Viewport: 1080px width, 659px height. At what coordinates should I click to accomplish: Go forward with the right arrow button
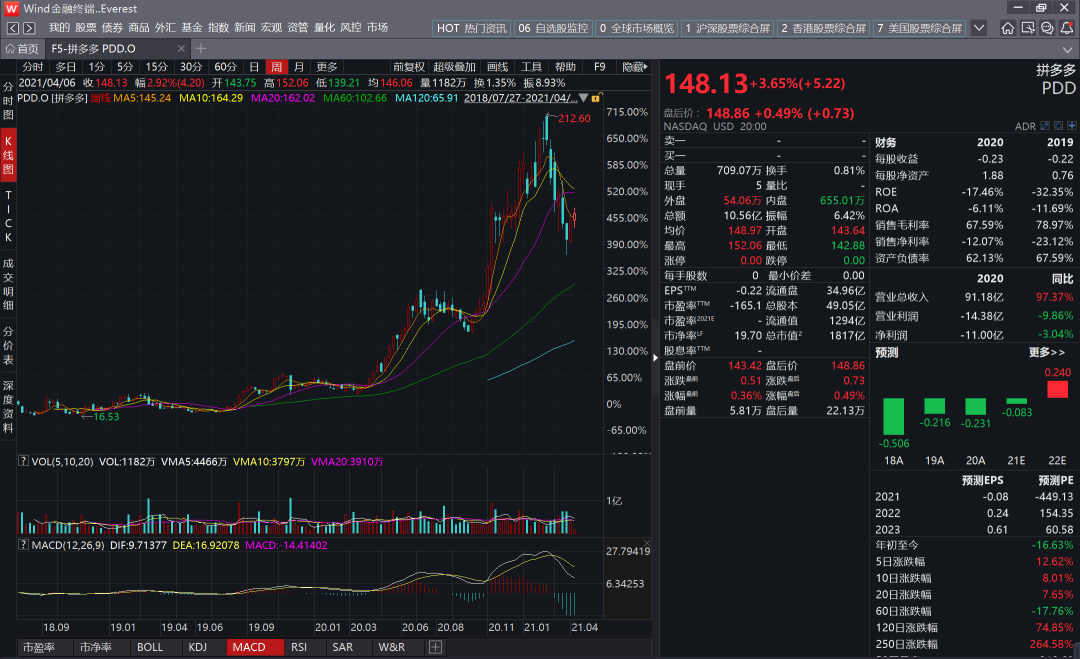29,28
